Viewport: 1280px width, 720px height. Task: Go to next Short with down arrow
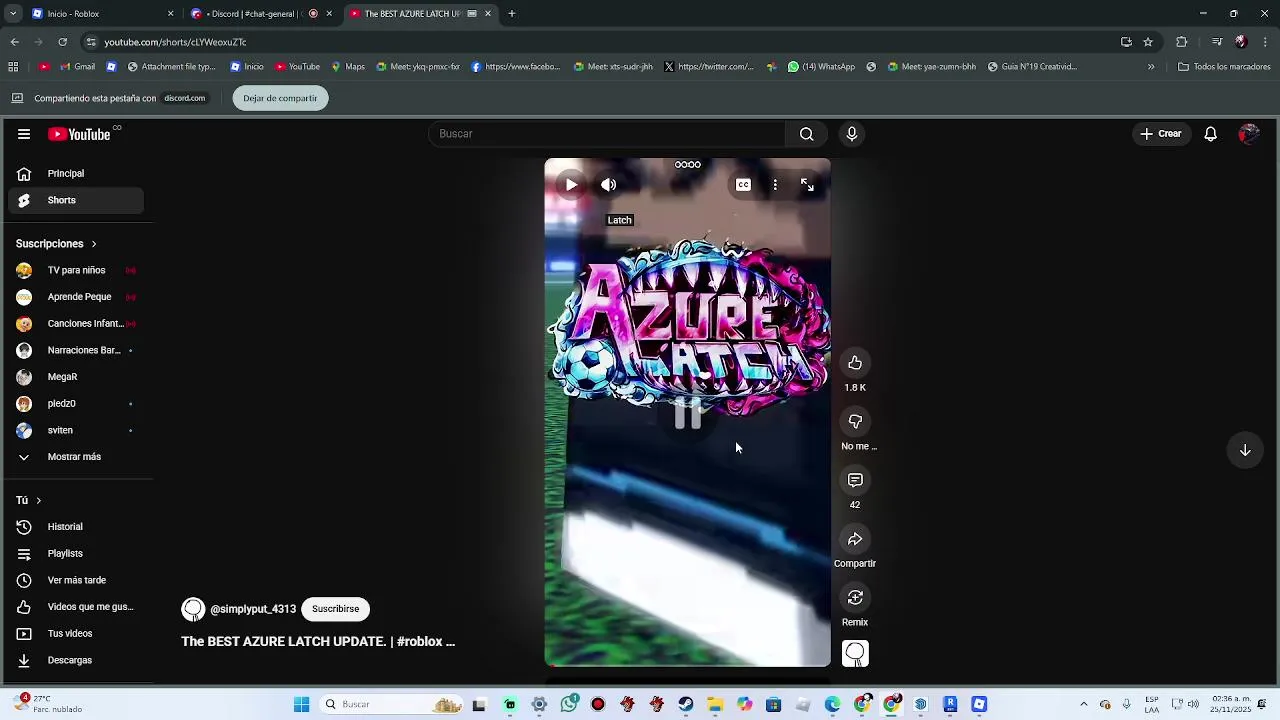pos(1245,450)
